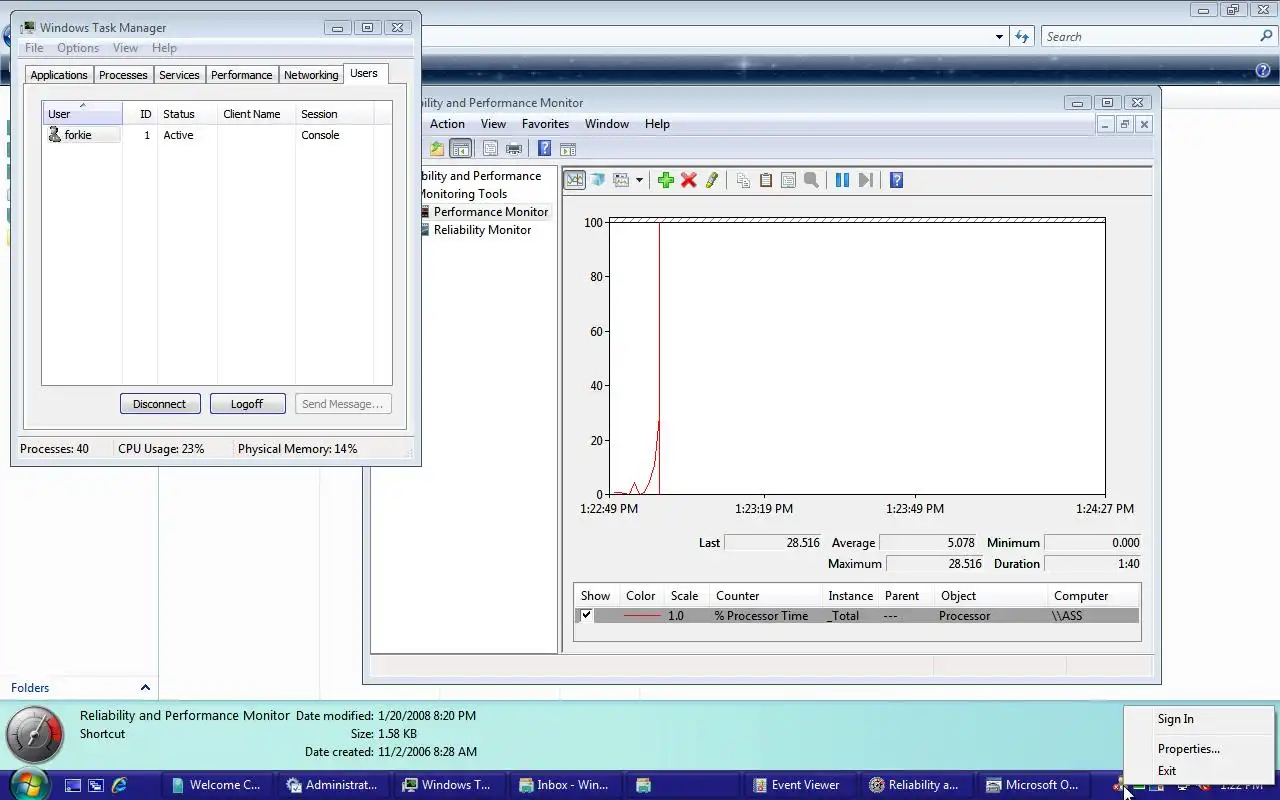Click the Delete counter red X icon
The height and width of the screenshot is (800, 1280).
coord(688,180)
